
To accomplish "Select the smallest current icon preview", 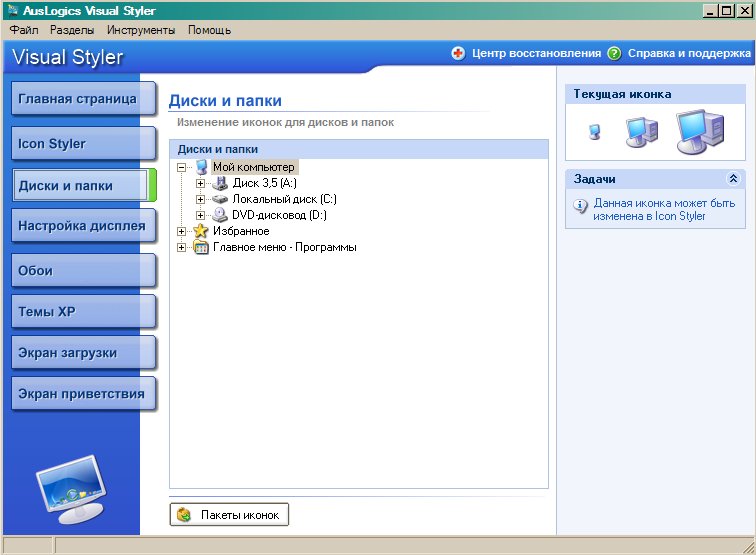I will coord(595,131).
